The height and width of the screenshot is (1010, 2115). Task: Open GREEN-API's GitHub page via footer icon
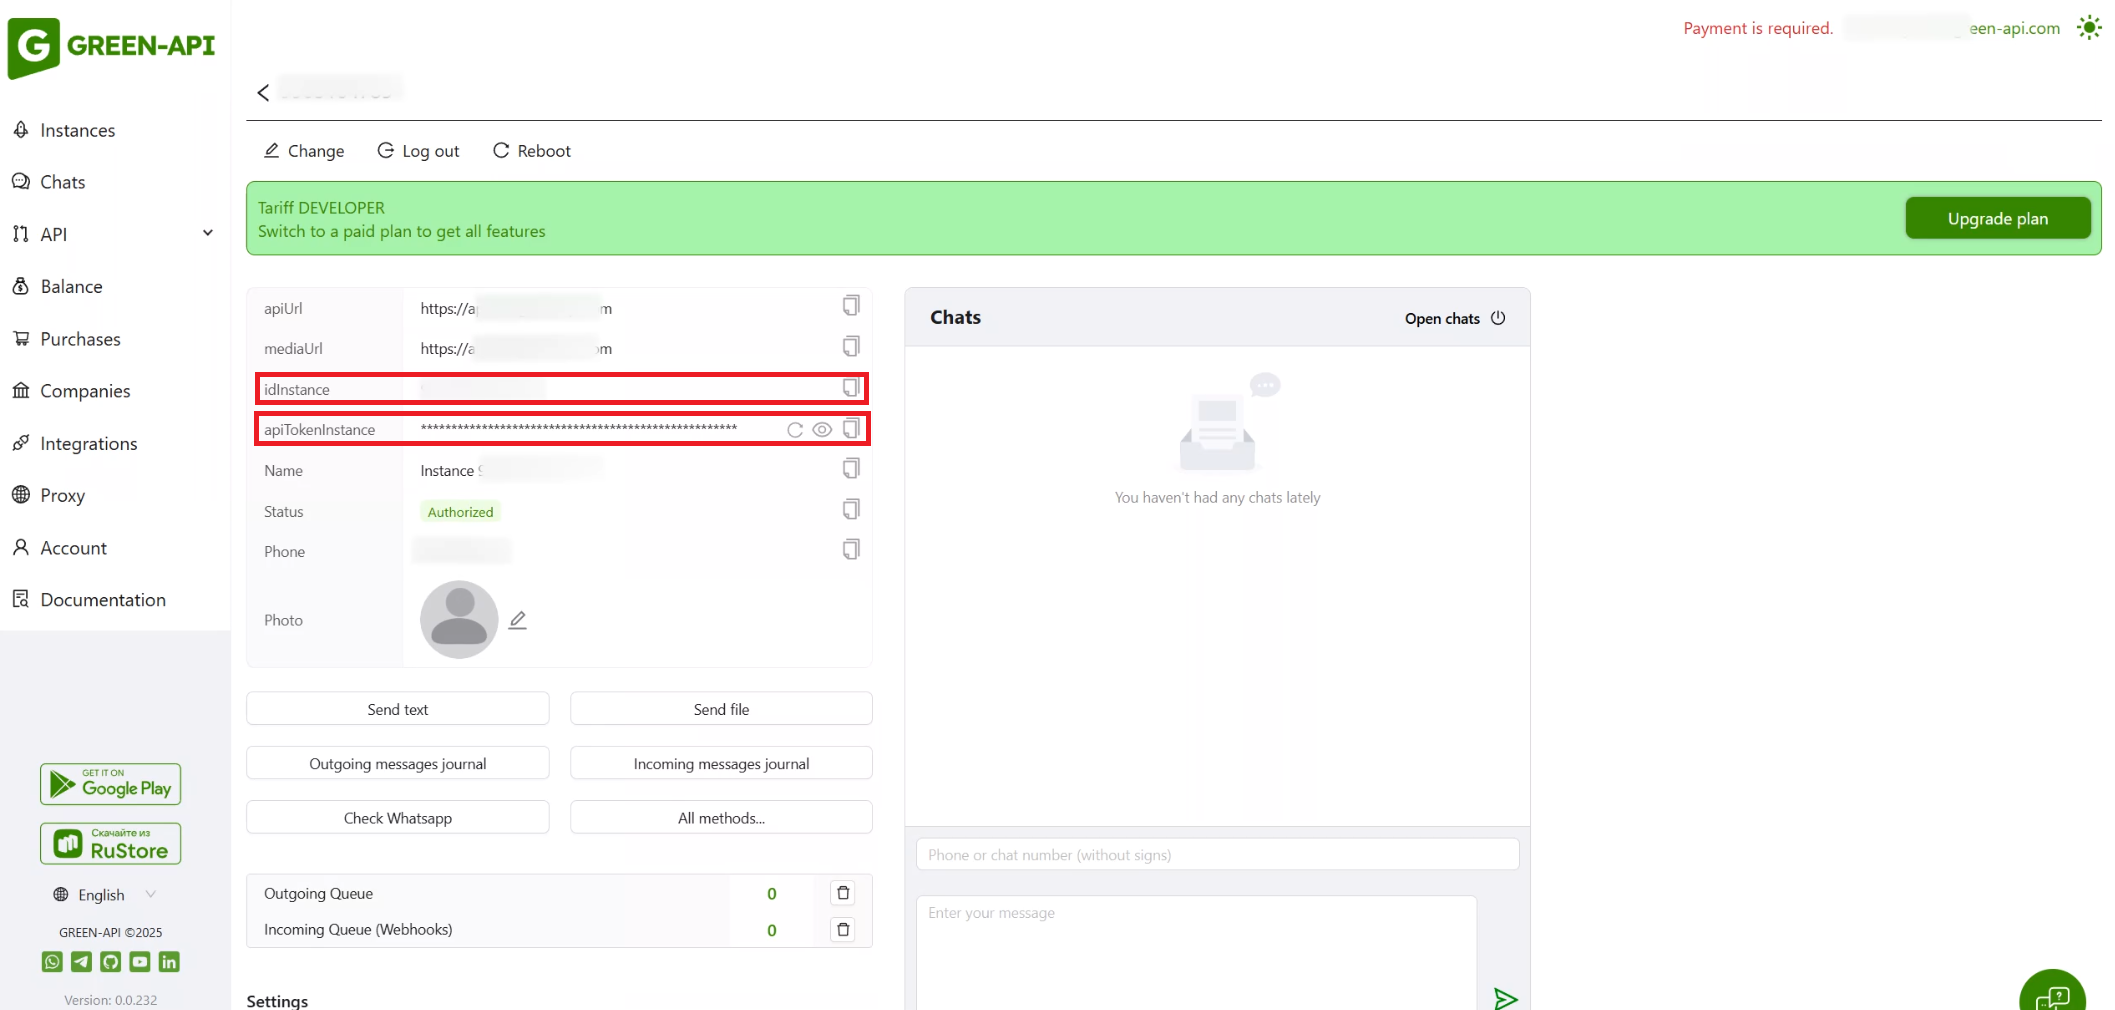[110, 962]
